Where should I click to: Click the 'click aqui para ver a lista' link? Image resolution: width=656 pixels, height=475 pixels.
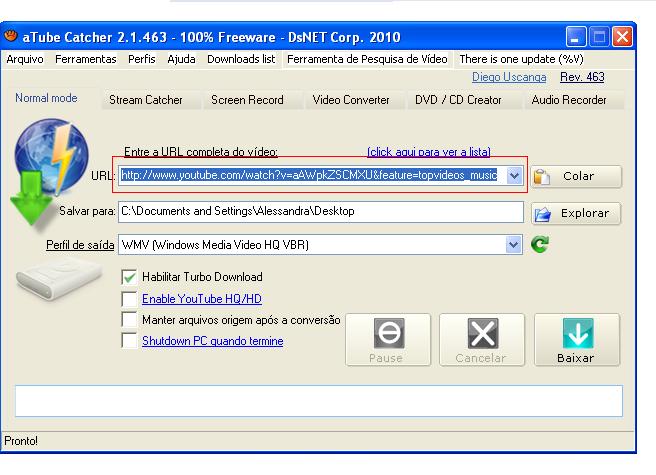coord(428,152)
